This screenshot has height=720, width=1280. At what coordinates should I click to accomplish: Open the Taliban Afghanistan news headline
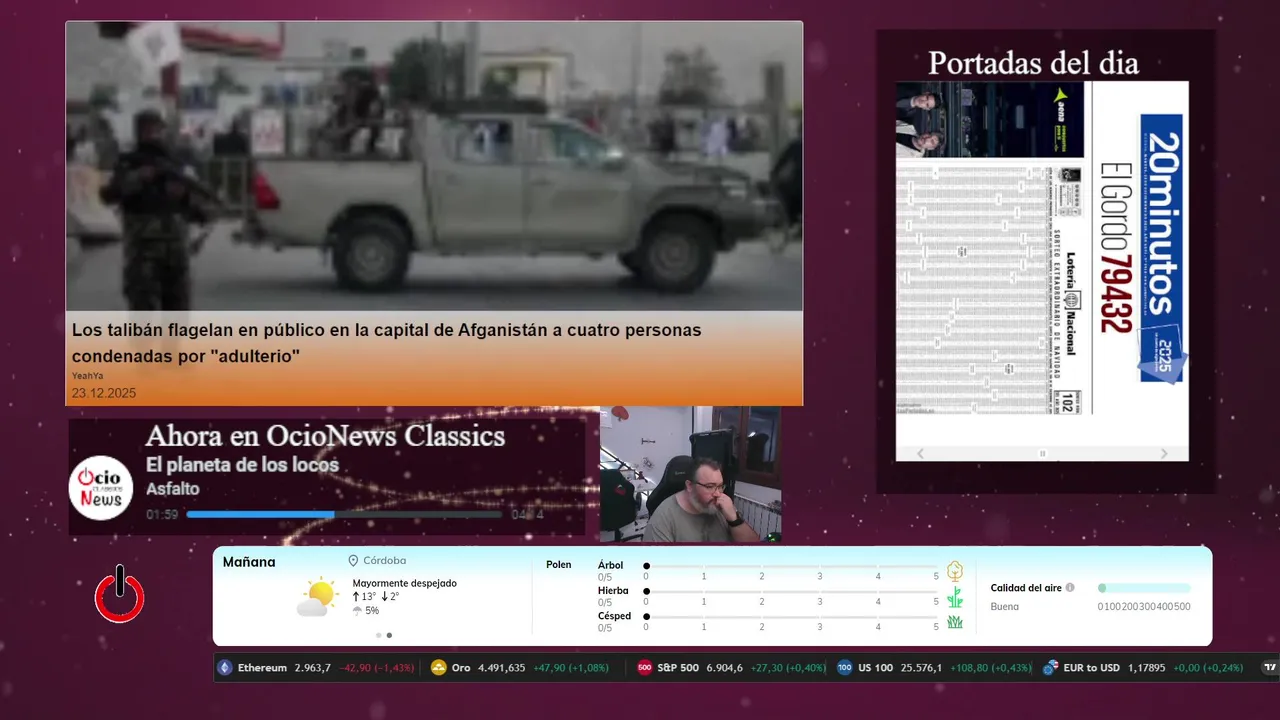(386, 343)
